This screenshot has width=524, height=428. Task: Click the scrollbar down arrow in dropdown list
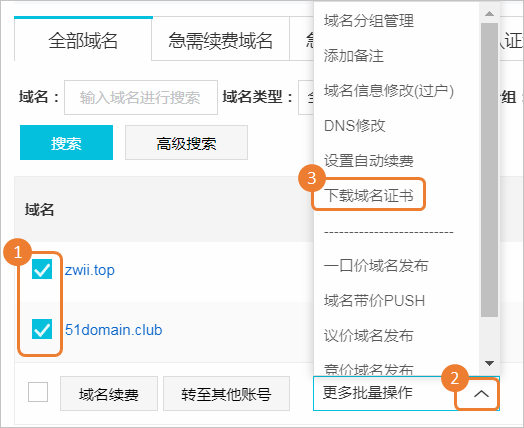click(x=489, y=363)
